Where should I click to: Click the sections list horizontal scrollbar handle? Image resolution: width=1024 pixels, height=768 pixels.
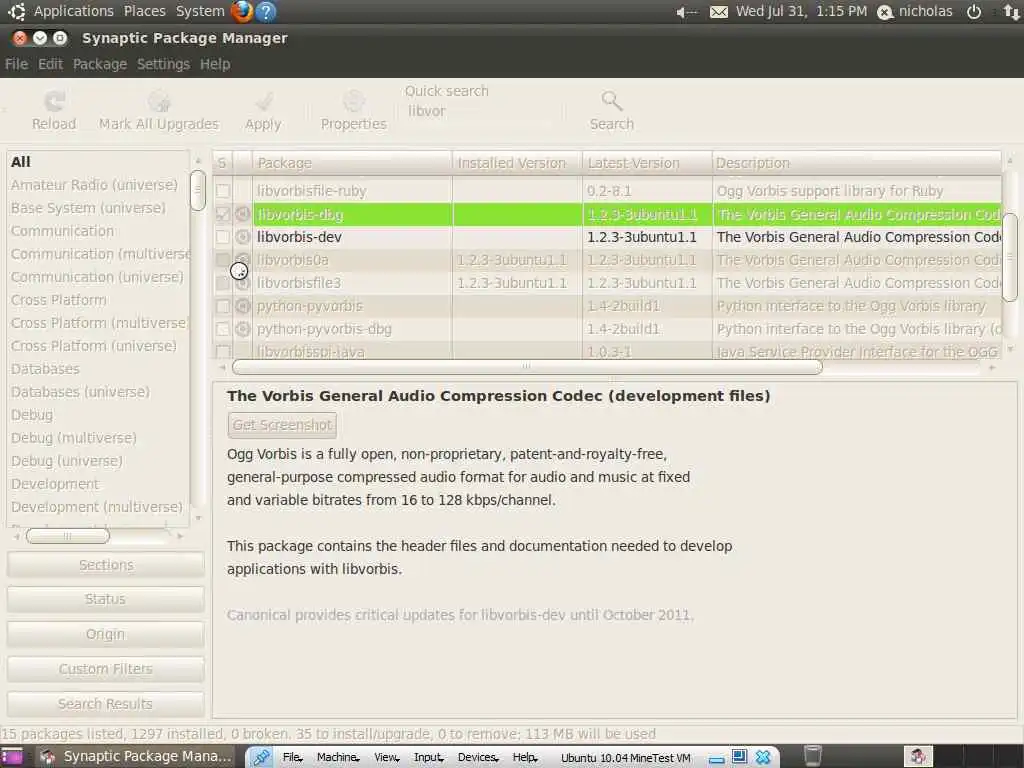(67, 536)
